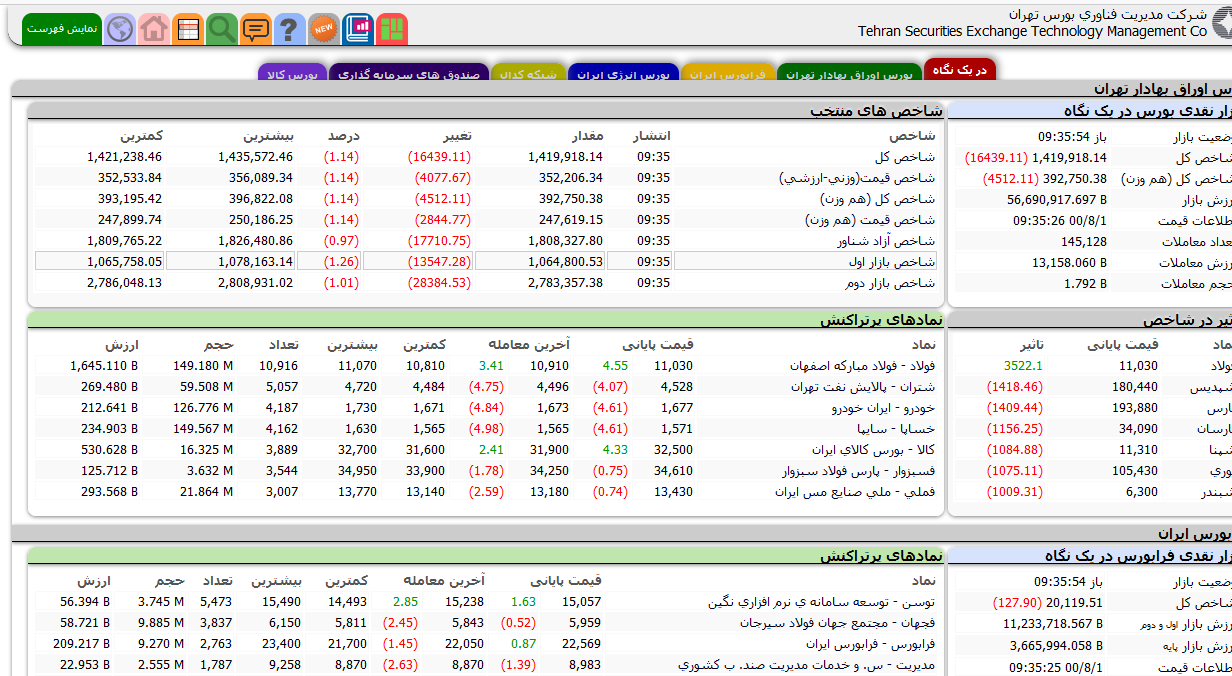Image resolution: width=1232 pixels, height=676 pixels.
Task: Click the market value 56,690,917.697 B
Action: coord(1057,199)
